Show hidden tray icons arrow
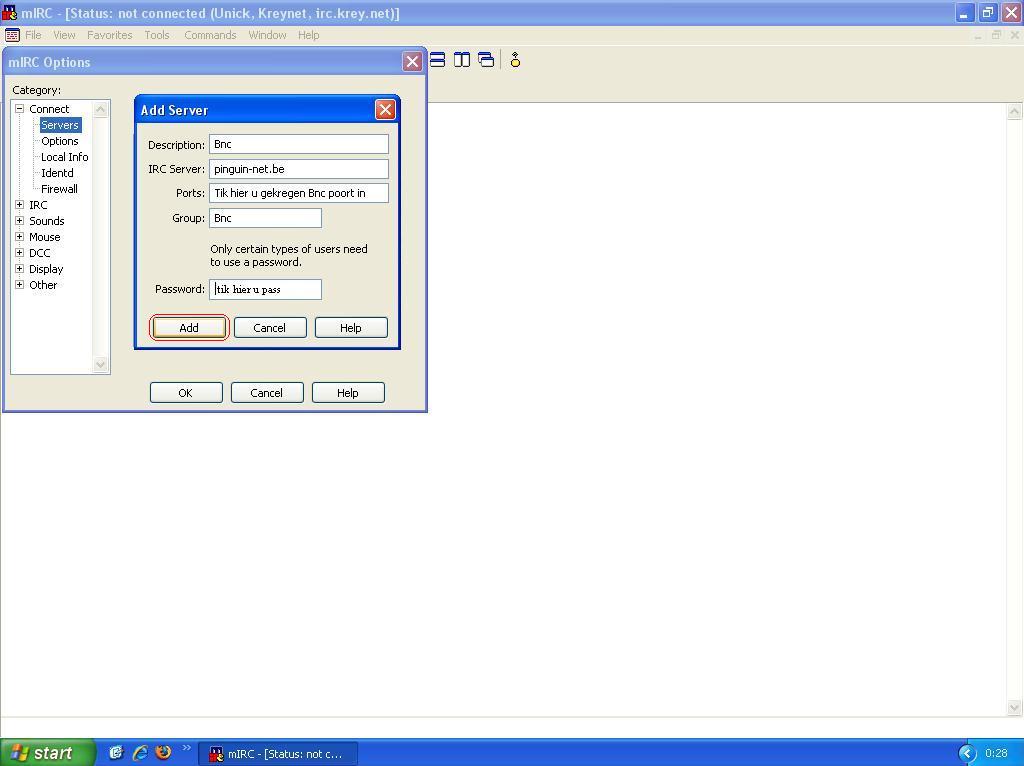 point(967,754)
